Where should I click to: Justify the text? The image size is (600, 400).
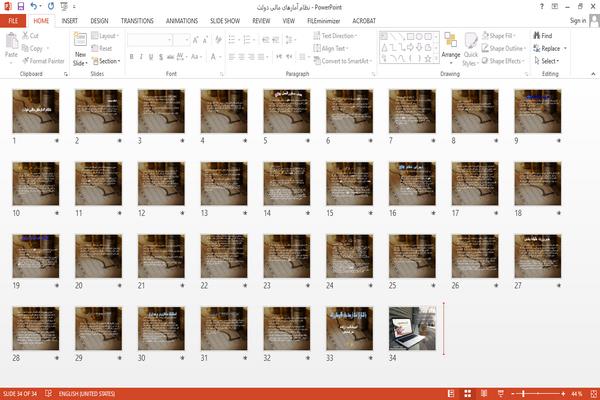261,57
